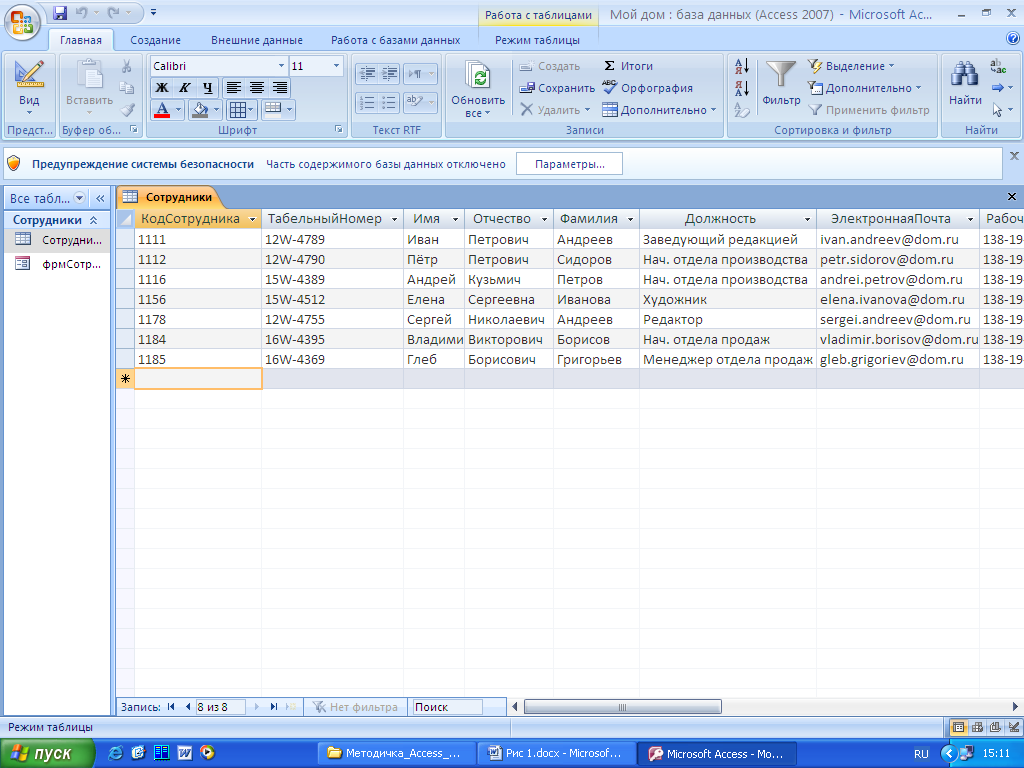Collapse navigation pane with « button

(100, 198)
